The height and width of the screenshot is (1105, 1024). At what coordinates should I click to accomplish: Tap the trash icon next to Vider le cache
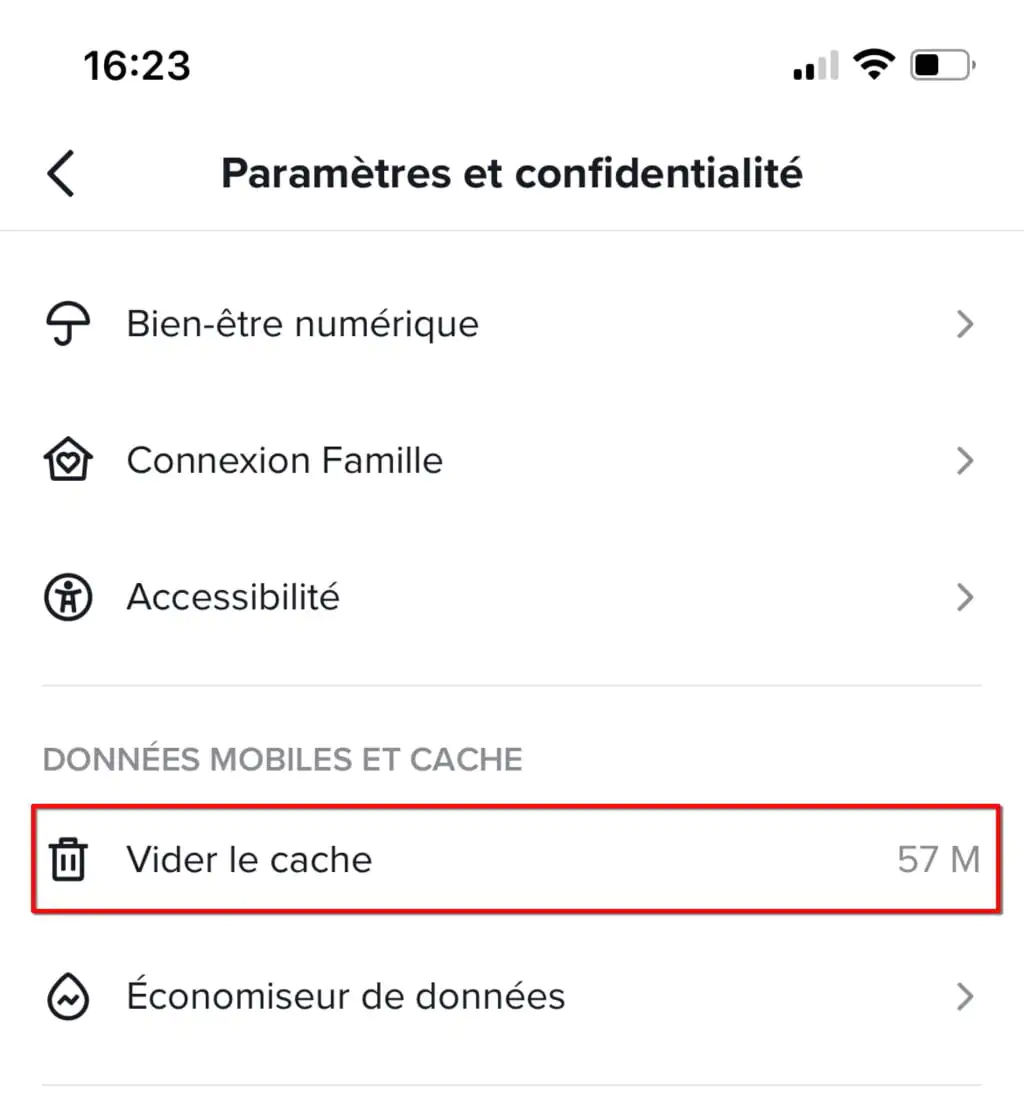(x=66, y=860)
